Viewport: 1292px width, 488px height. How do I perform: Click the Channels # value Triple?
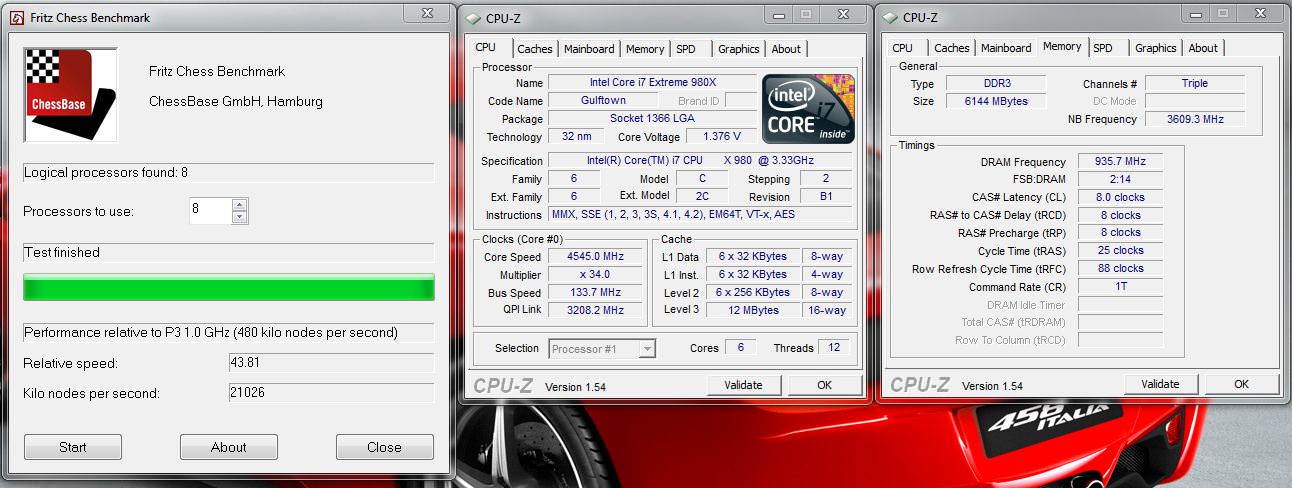[1194, 84]
